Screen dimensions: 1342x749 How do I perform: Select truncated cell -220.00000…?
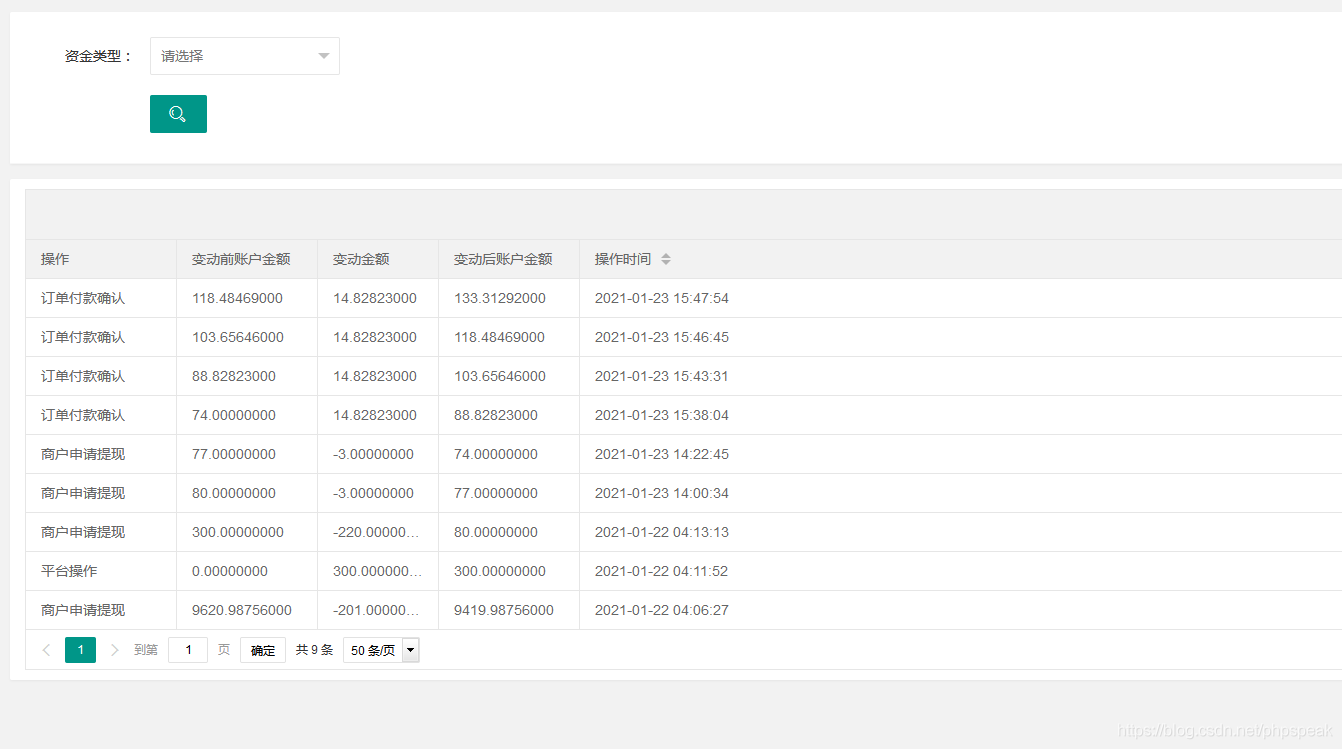click(x=377, y=532)
